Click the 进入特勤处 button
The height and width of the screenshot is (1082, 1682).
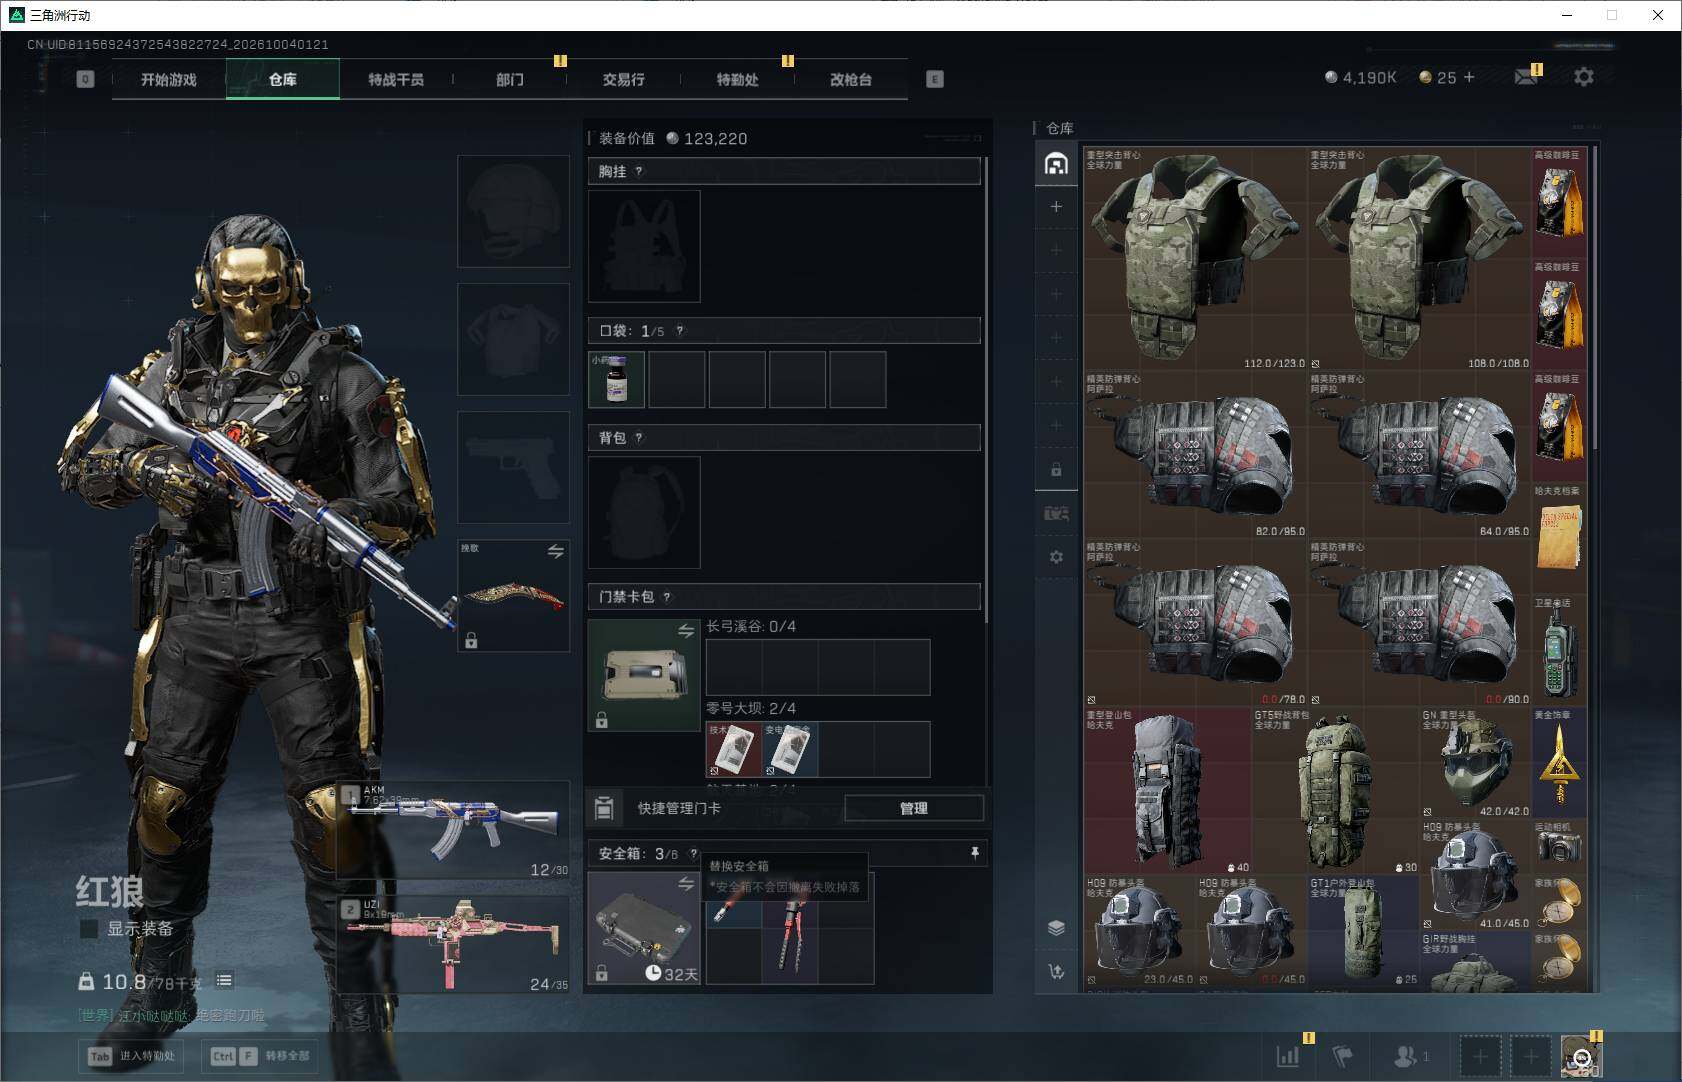point(132,1056)
